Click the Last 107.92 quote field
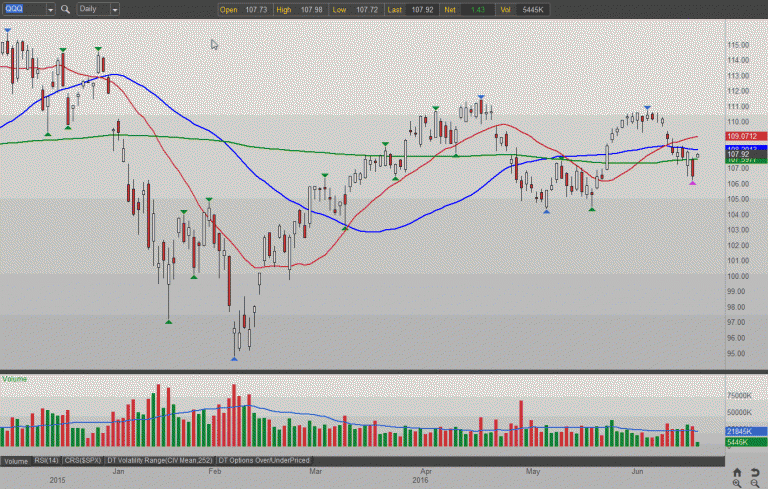This screenshot has height=489, width=768. pyautogui.click(x=410, y=10)
